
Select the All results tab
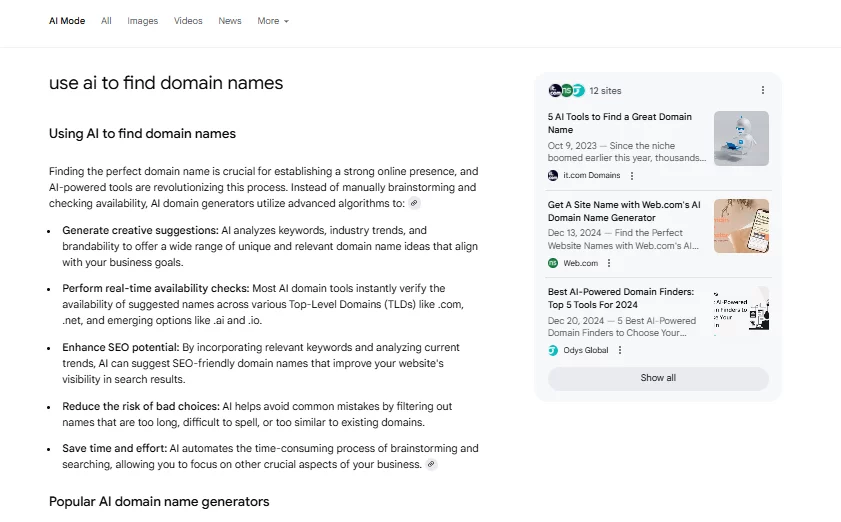click(106, 21)
